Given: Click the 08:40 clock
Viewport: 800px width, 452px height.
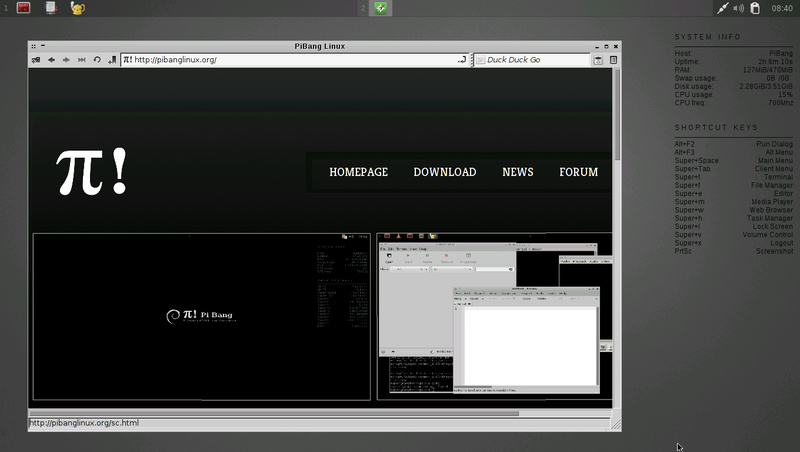Looking at the screenshot, I should pyautogui.click(x=782, y=8).
